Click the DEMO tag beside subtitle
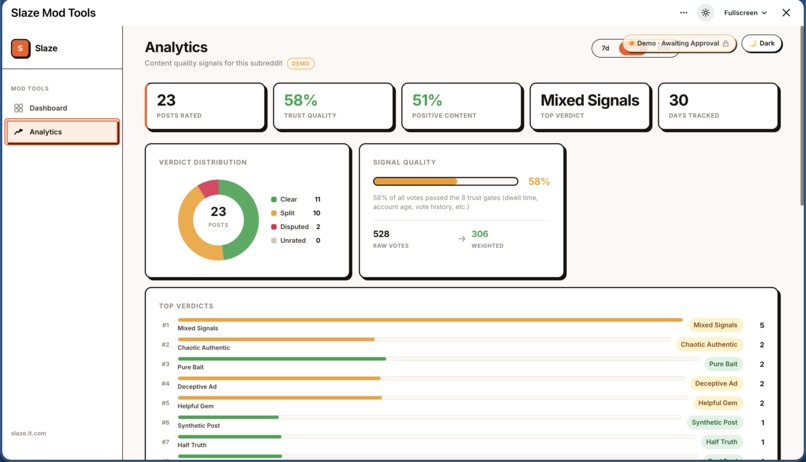 pos(301,64)
